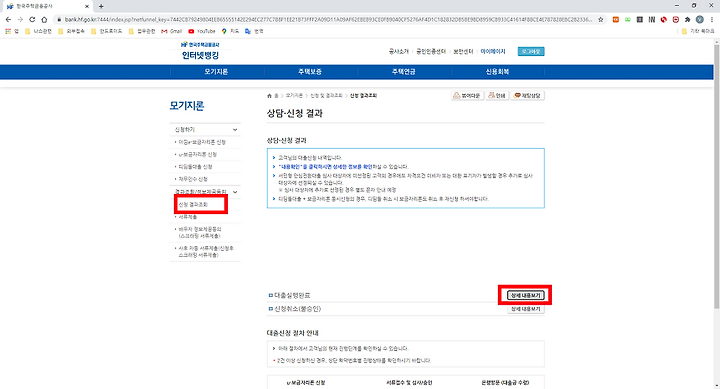
Task: Click the 대출신청 절차 안내 heading
Action: tap(292, 333)
